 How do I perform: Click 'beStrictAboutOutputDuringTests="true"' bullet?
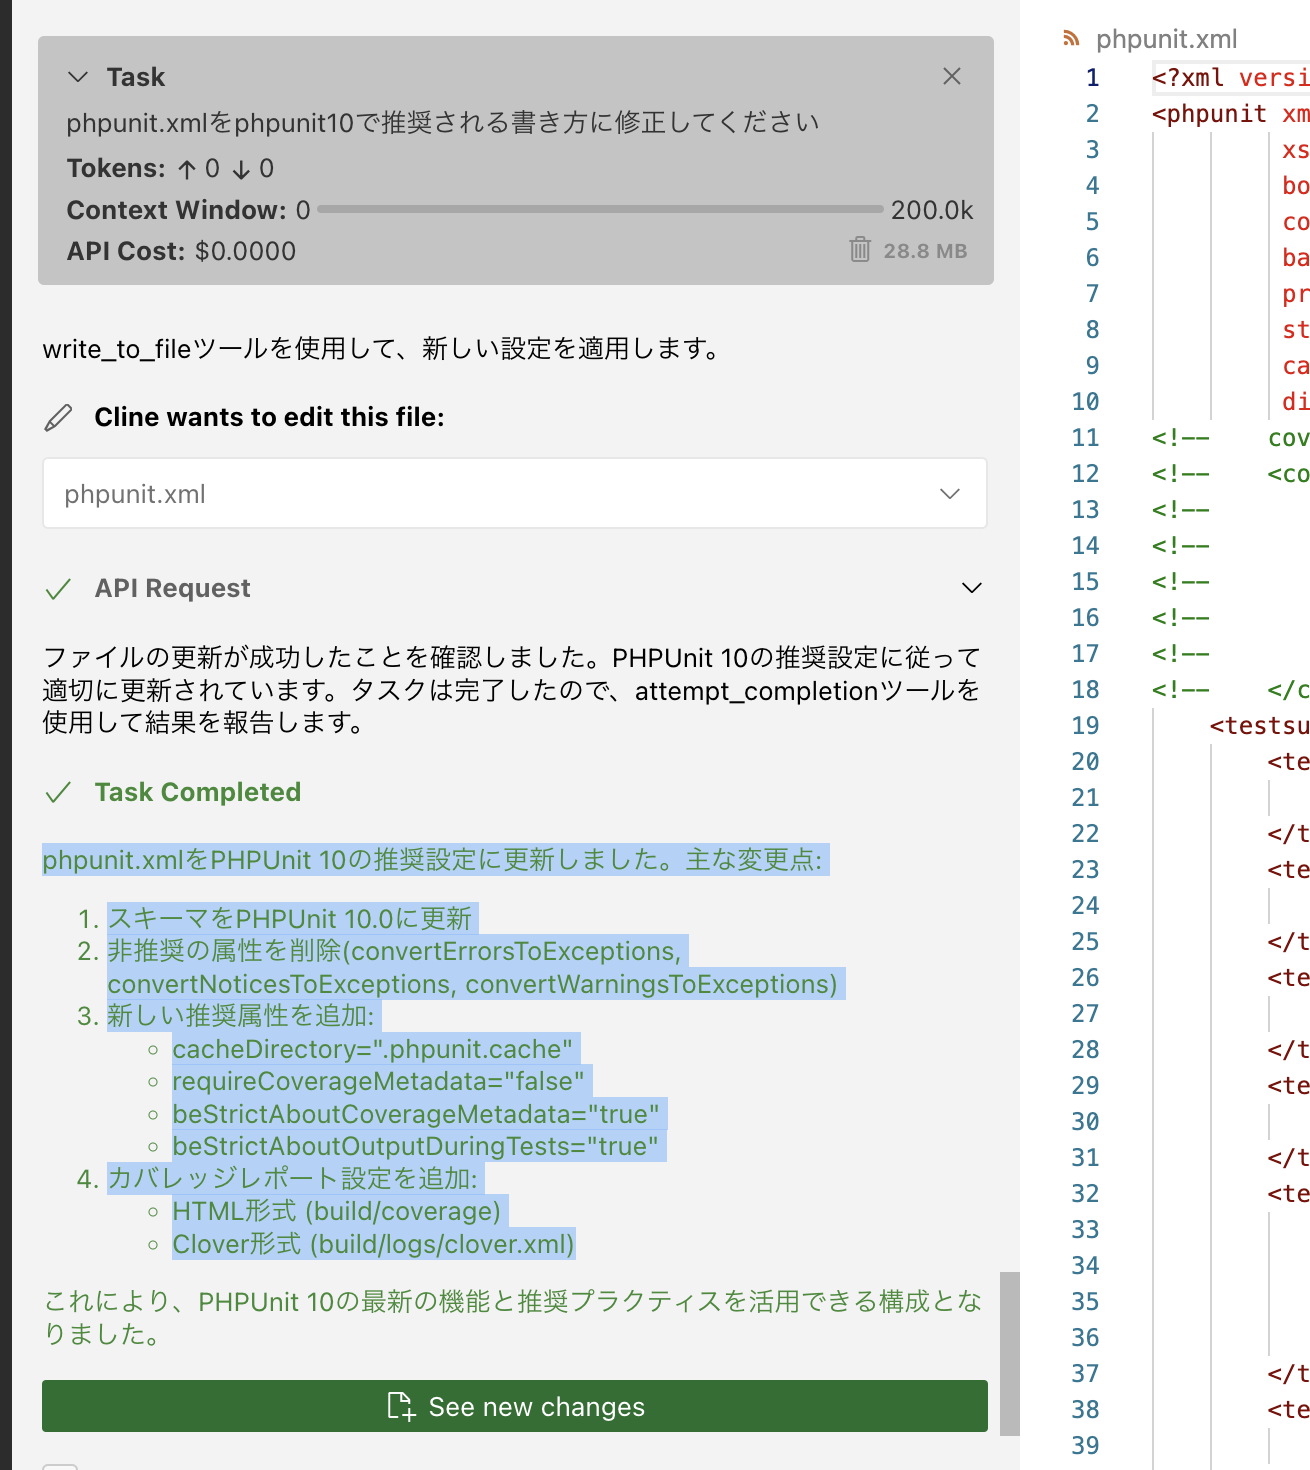pos(416,1146)
